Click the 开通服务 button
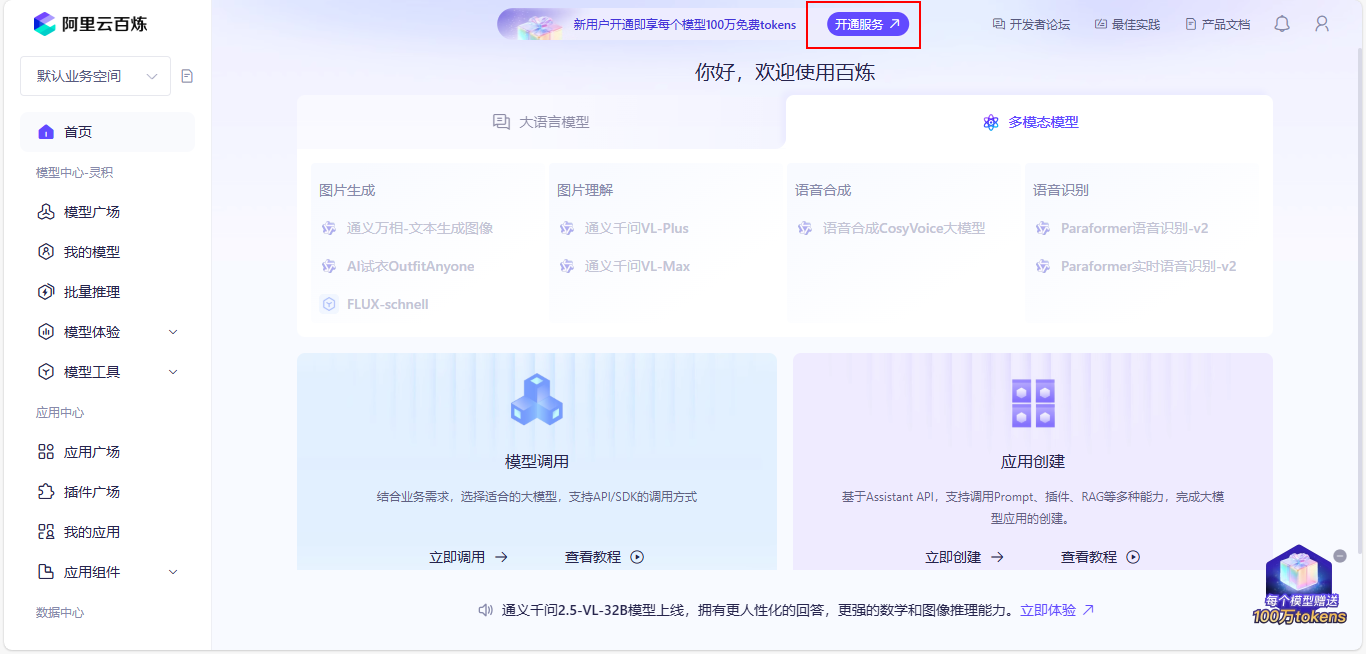Image resolution: width=1366 pixels, height=654 pixels. click(x=863, y=24)
